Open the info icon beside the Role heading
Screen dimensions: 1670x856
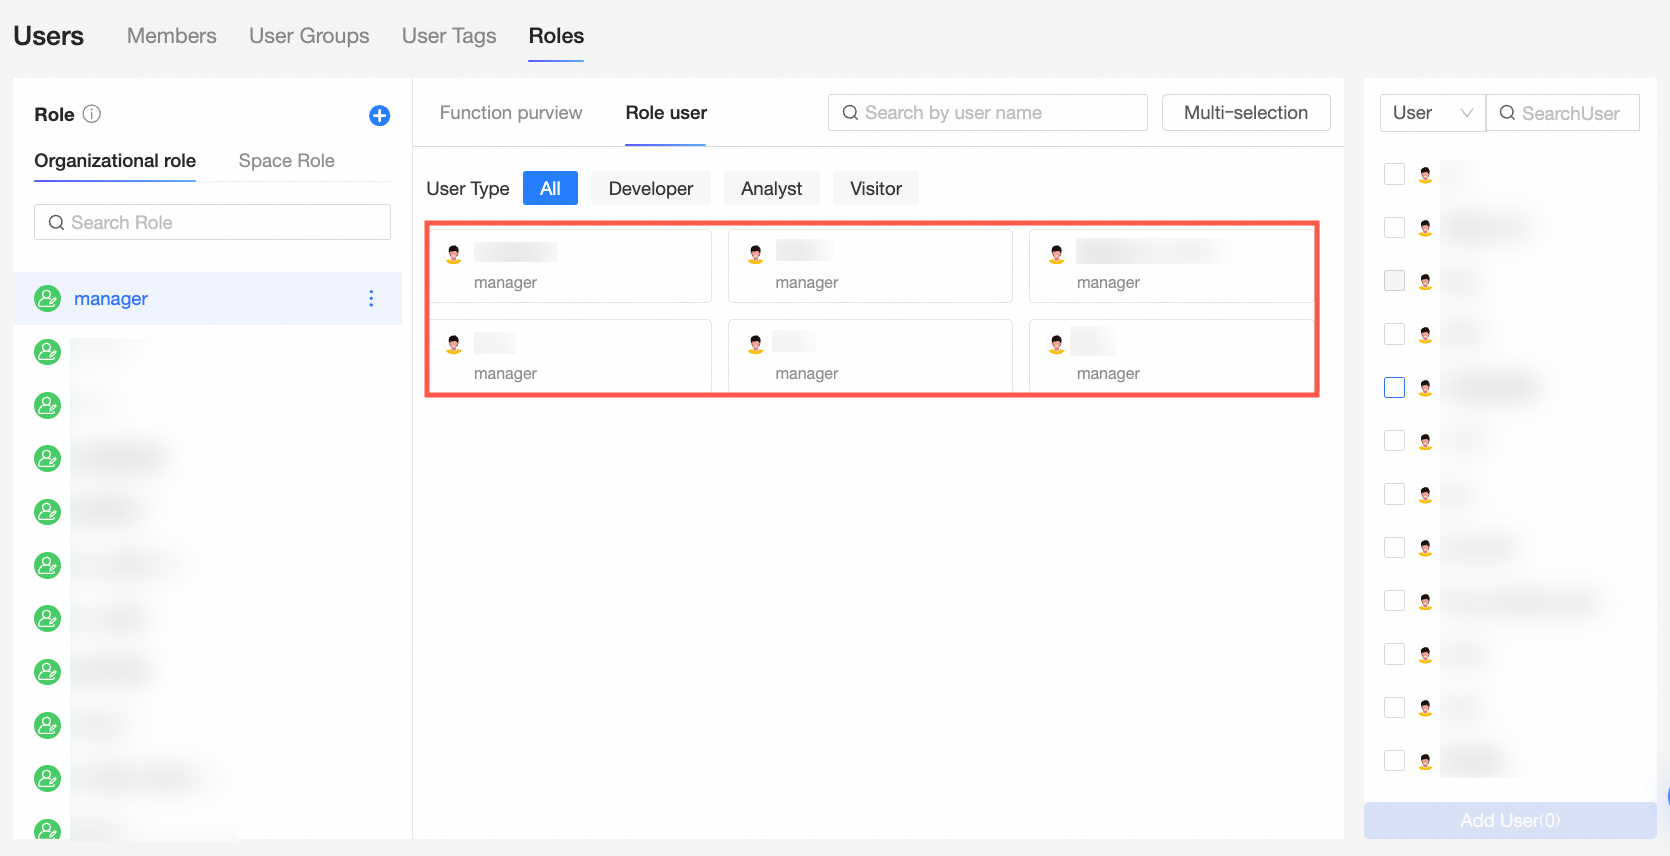pos(92,114)
